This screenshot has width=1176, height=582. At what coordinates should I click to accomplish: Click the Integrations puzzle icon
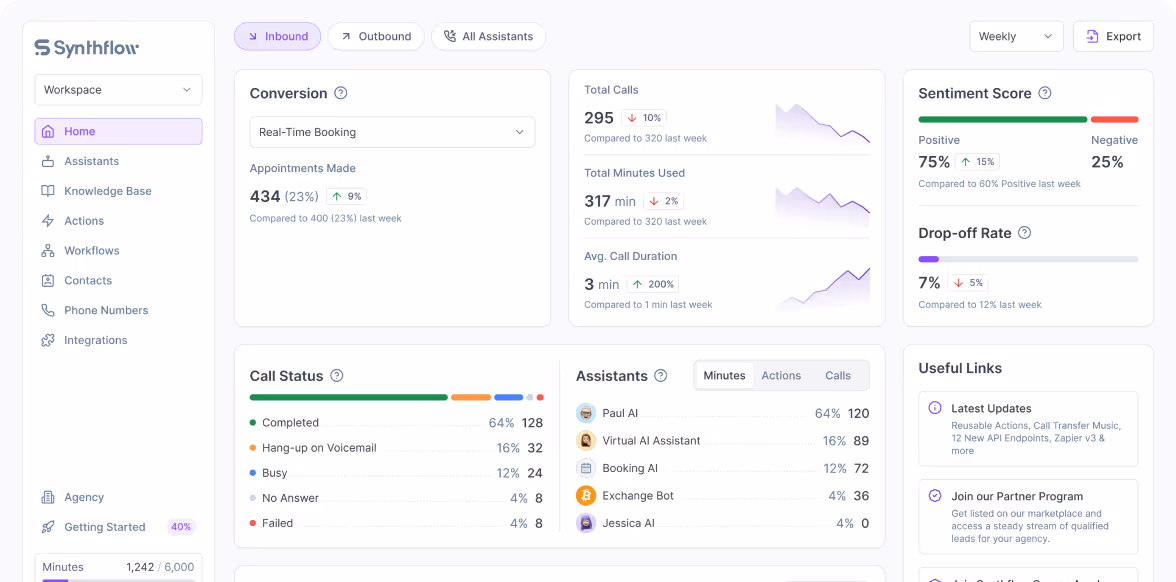(48, 340)
